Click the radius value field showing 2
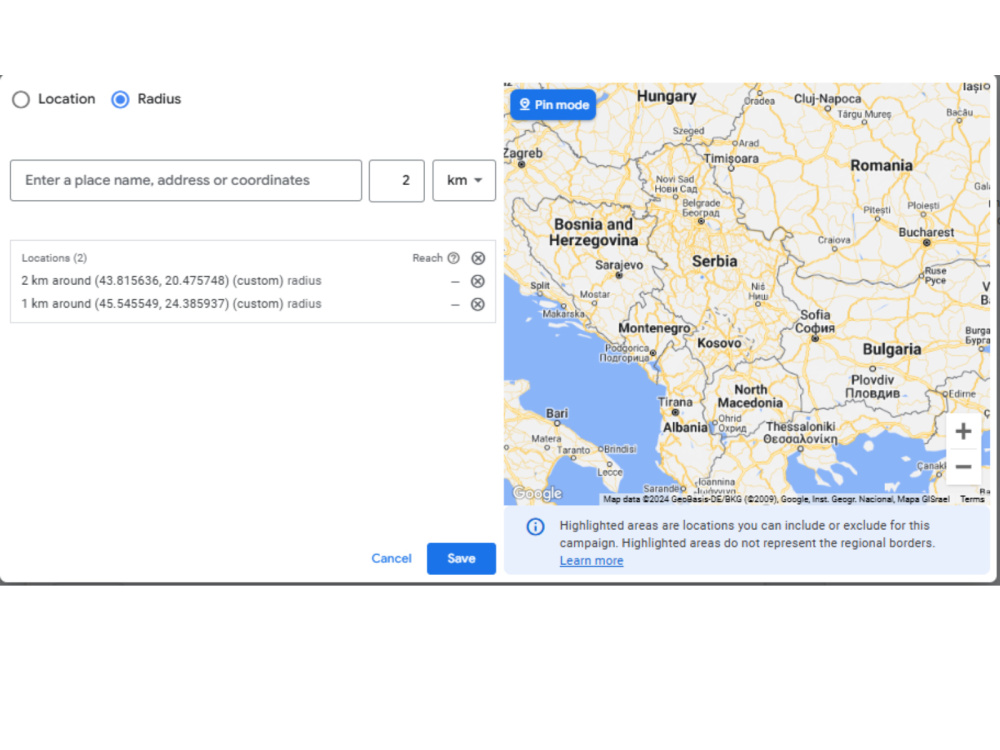Screen dimensions: 1000x750 tap(397, 180)
